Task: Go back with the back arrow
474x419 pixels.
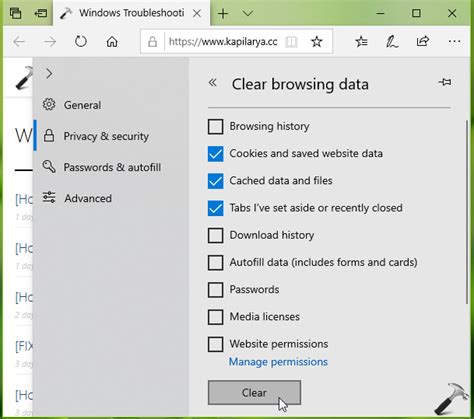Action: coord(19,42)
